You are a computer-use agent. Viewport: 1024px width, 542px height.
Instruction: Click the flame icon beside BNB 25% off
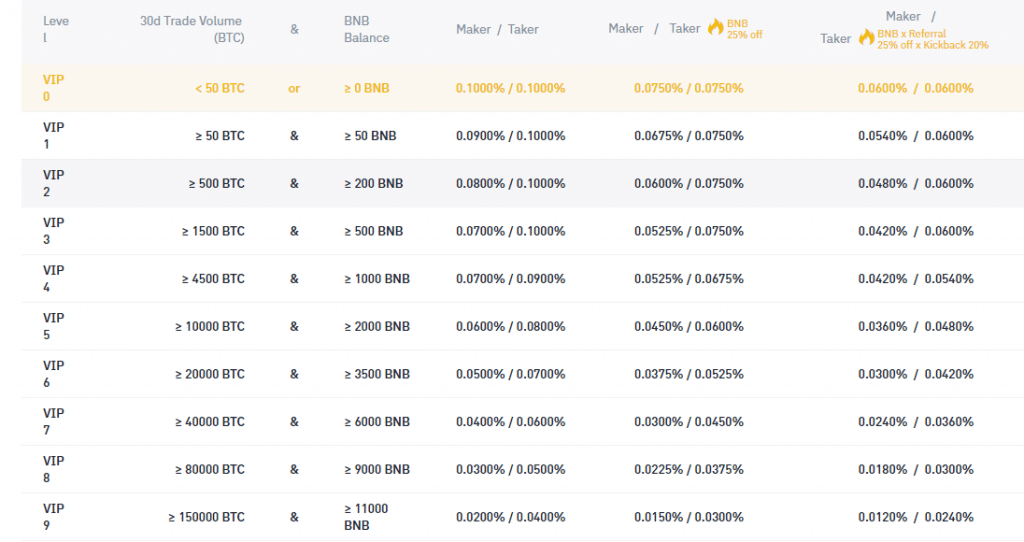[716, 27]
